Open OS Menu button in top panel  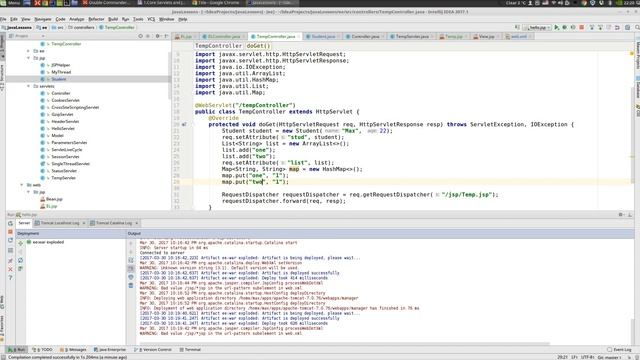(10, 3)
